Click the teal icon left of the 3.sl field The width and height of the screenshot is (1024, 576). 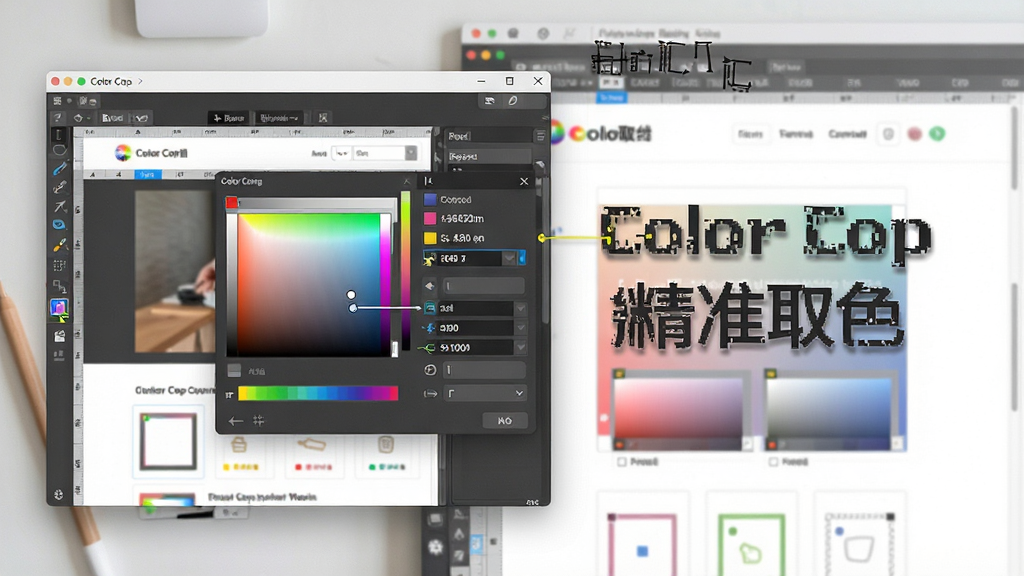coord(430,308)
